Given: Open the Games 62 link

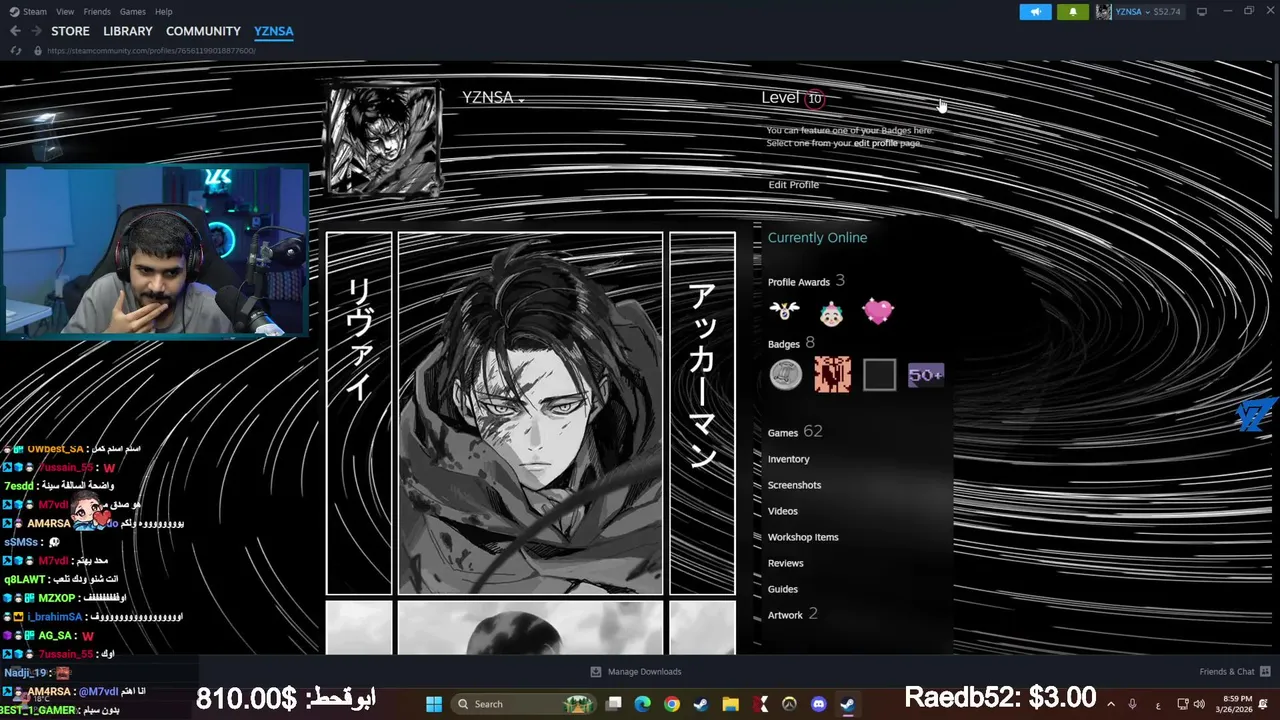Looking at the screenshot, I should click(795, 432).
